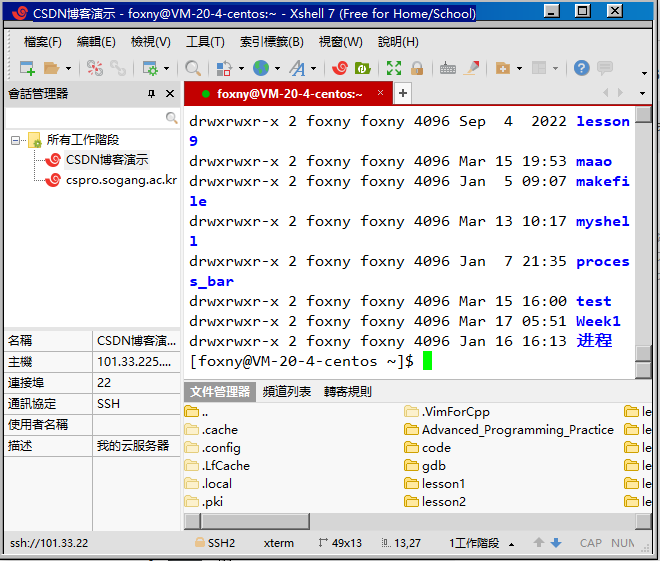The height and width of the screenshot is (561, 660).
Task: Open the 工具(T) menu
Action: coord(205,42)
